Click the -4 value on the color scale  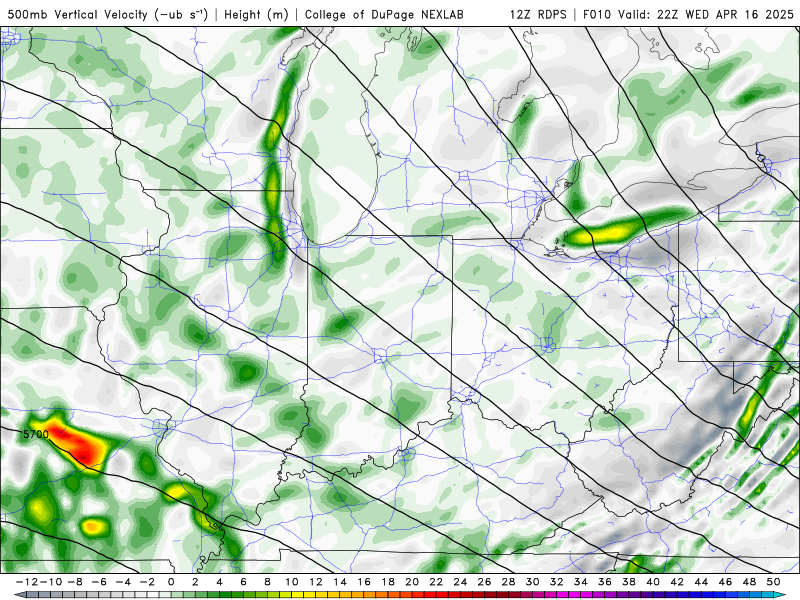(x=122, y=582)
